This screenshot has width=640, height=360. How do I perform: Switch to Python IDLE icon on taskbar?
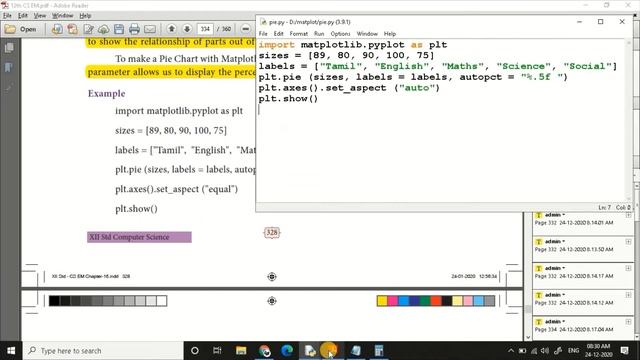[x=310, y=351]
